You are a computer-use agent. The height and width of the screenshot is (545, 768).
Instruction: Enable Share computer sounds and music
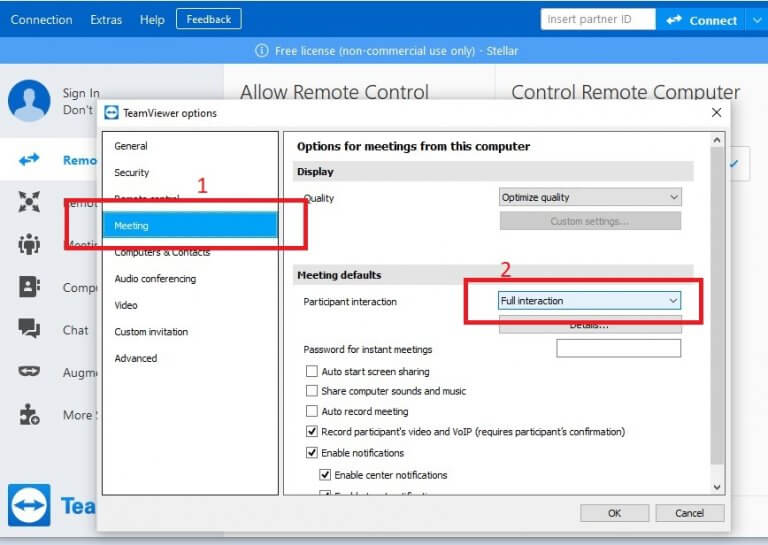pos(312,391)
